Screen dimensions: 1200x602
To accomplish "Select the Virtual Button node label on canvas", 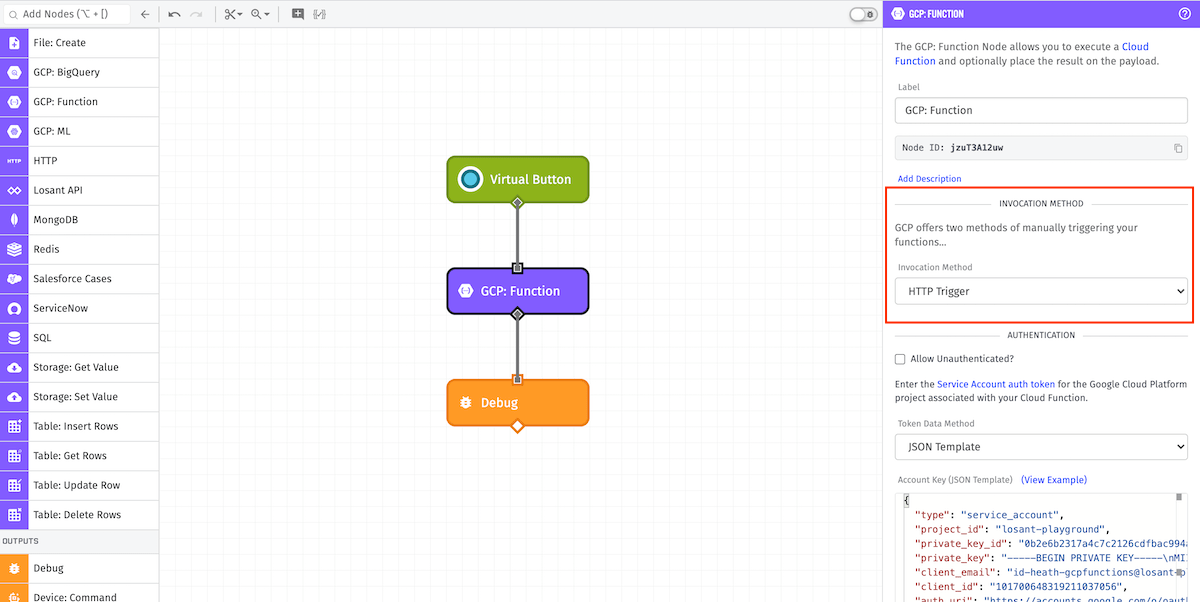I will (x=530, y=180).
